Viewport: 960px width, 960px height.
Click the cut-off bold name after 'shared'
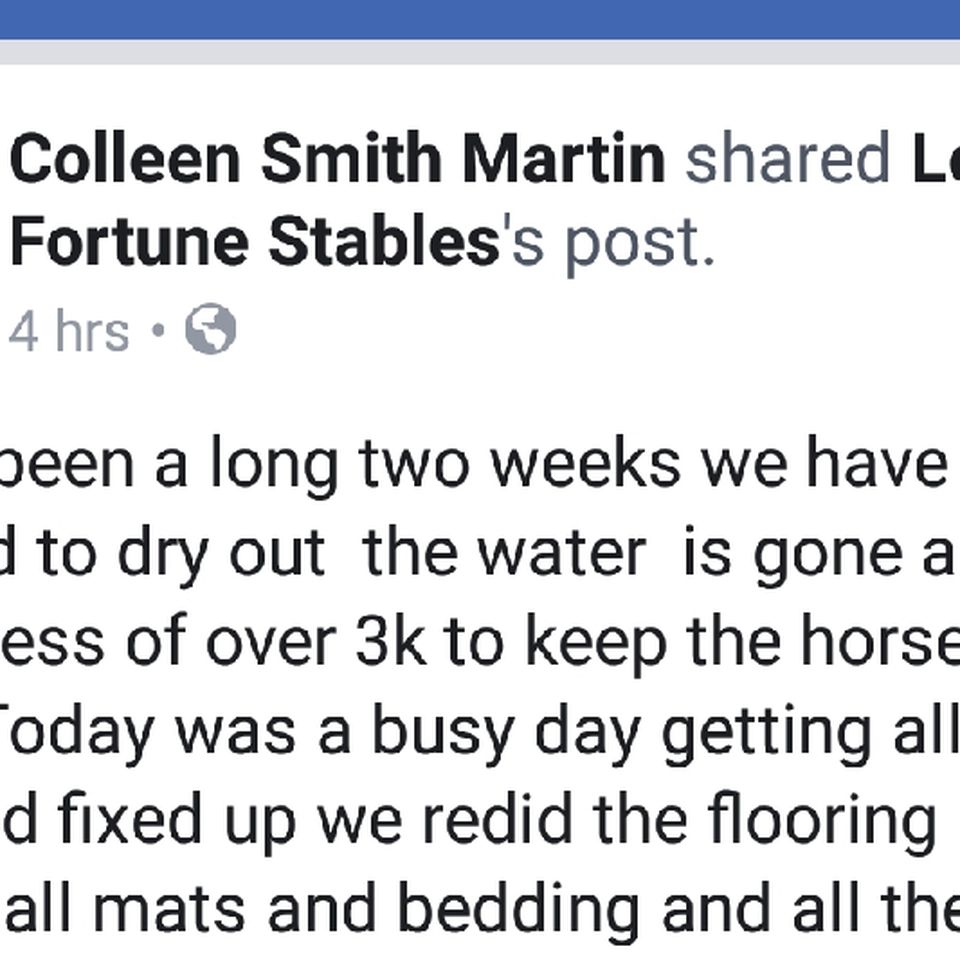pos(936,158)
